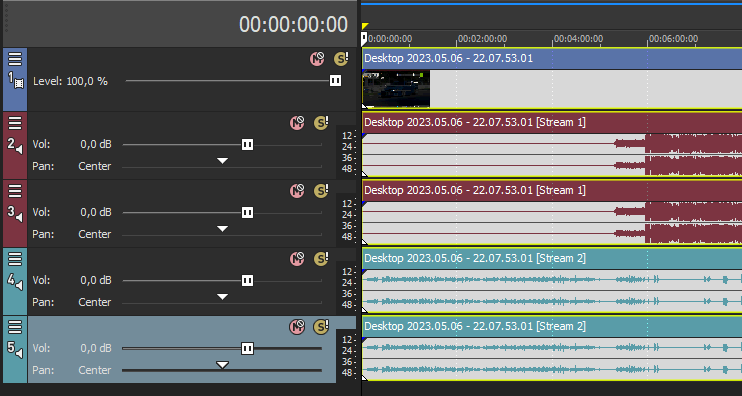The width and height of the screenshot is (742, 396).
Task: Click track 2 Pan slider handle
Action: (222, 161)
